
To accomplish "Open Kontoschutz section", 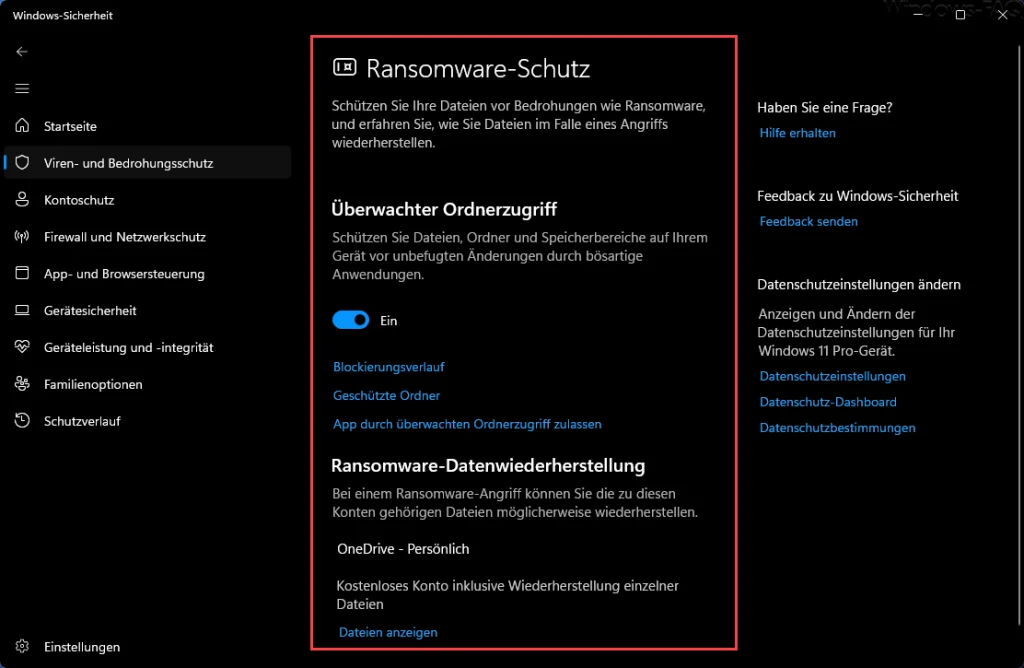I will 79,200.
